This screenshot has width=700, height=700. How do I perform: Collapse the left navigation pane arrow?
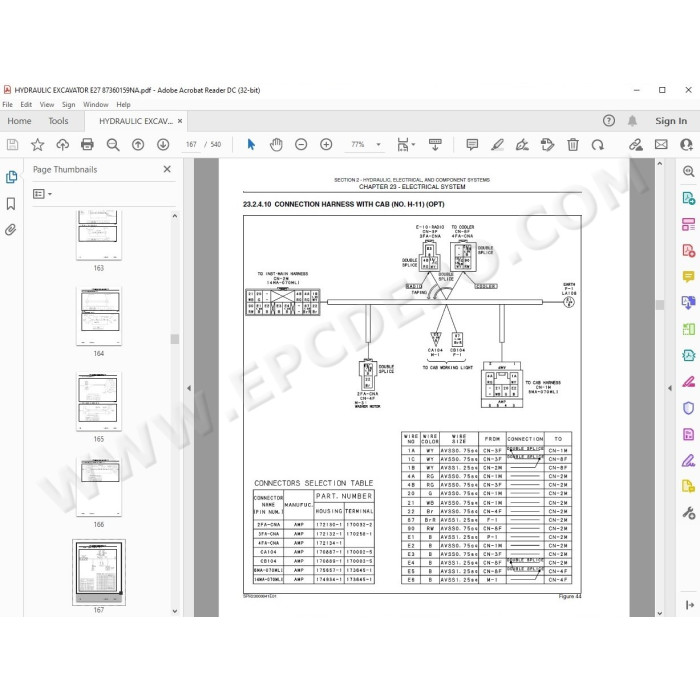(x=189, y=388)
